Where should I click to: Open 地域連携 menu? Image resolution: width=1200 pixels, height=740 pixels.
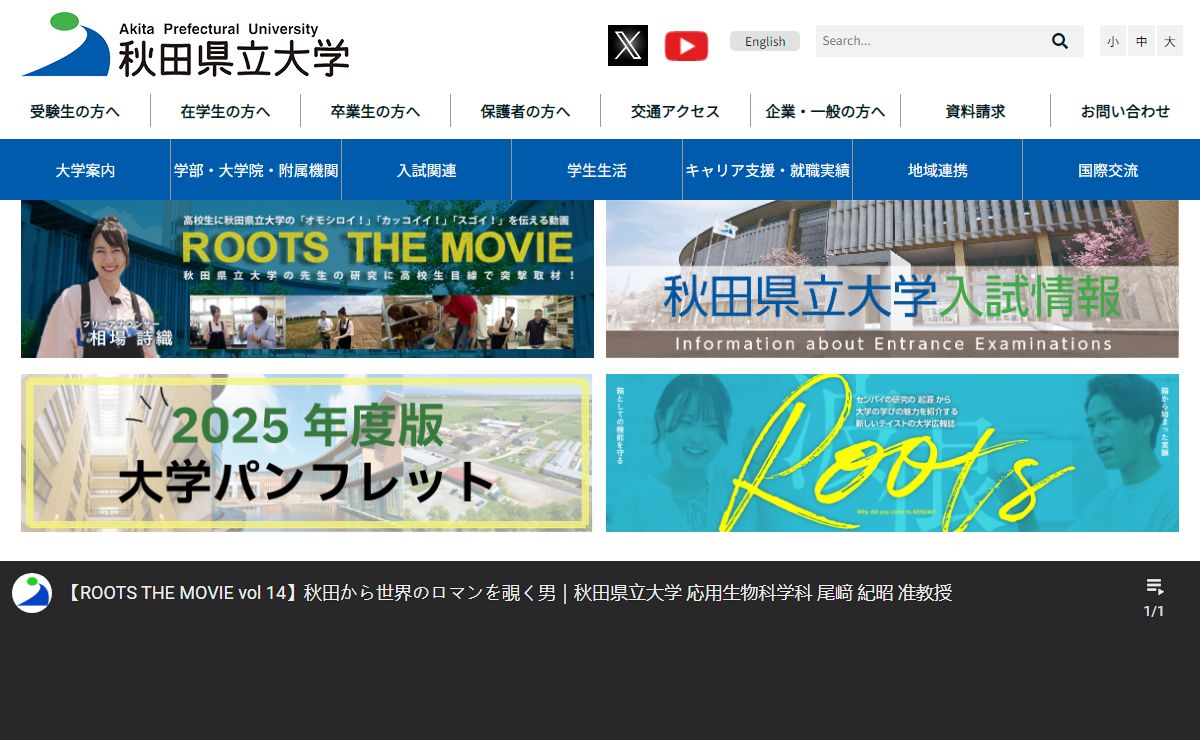[x=938, y=170]
